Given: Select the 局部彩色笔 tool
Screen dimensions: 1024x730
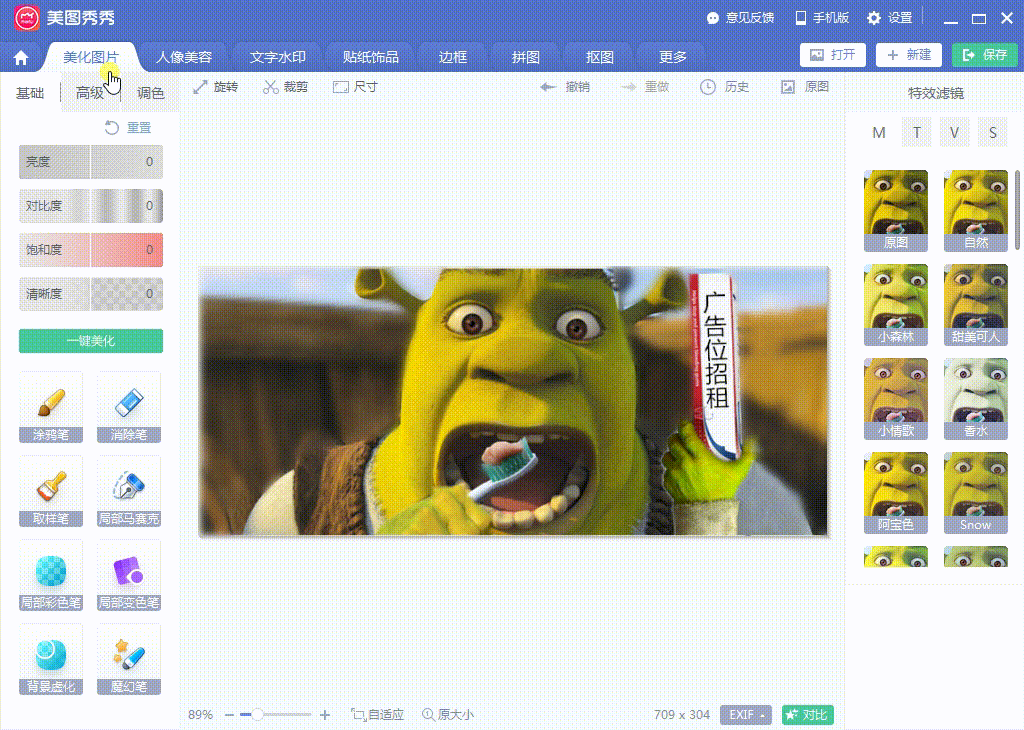Looking at the screenshot, I should (51, 576).
